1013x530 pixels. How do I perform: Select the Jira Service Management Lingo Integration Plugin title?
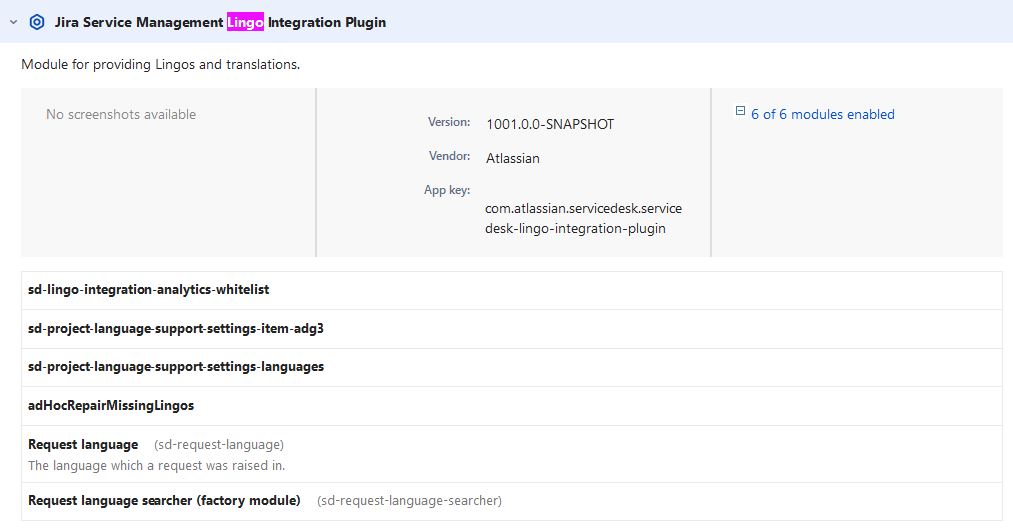(x=220, y=22)
